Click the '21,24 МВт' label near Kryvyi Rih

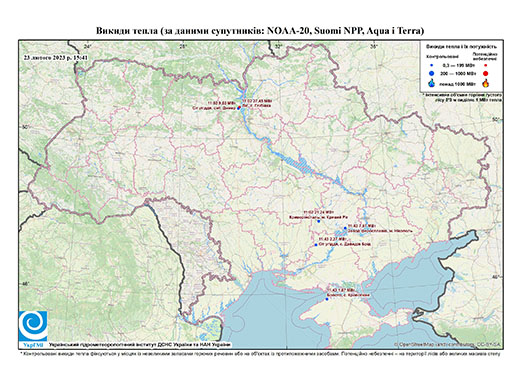pos(318,212)
